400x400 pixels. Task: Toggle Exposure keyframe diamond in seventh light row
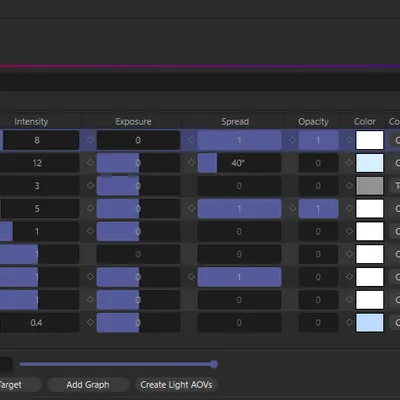point(90,277)
